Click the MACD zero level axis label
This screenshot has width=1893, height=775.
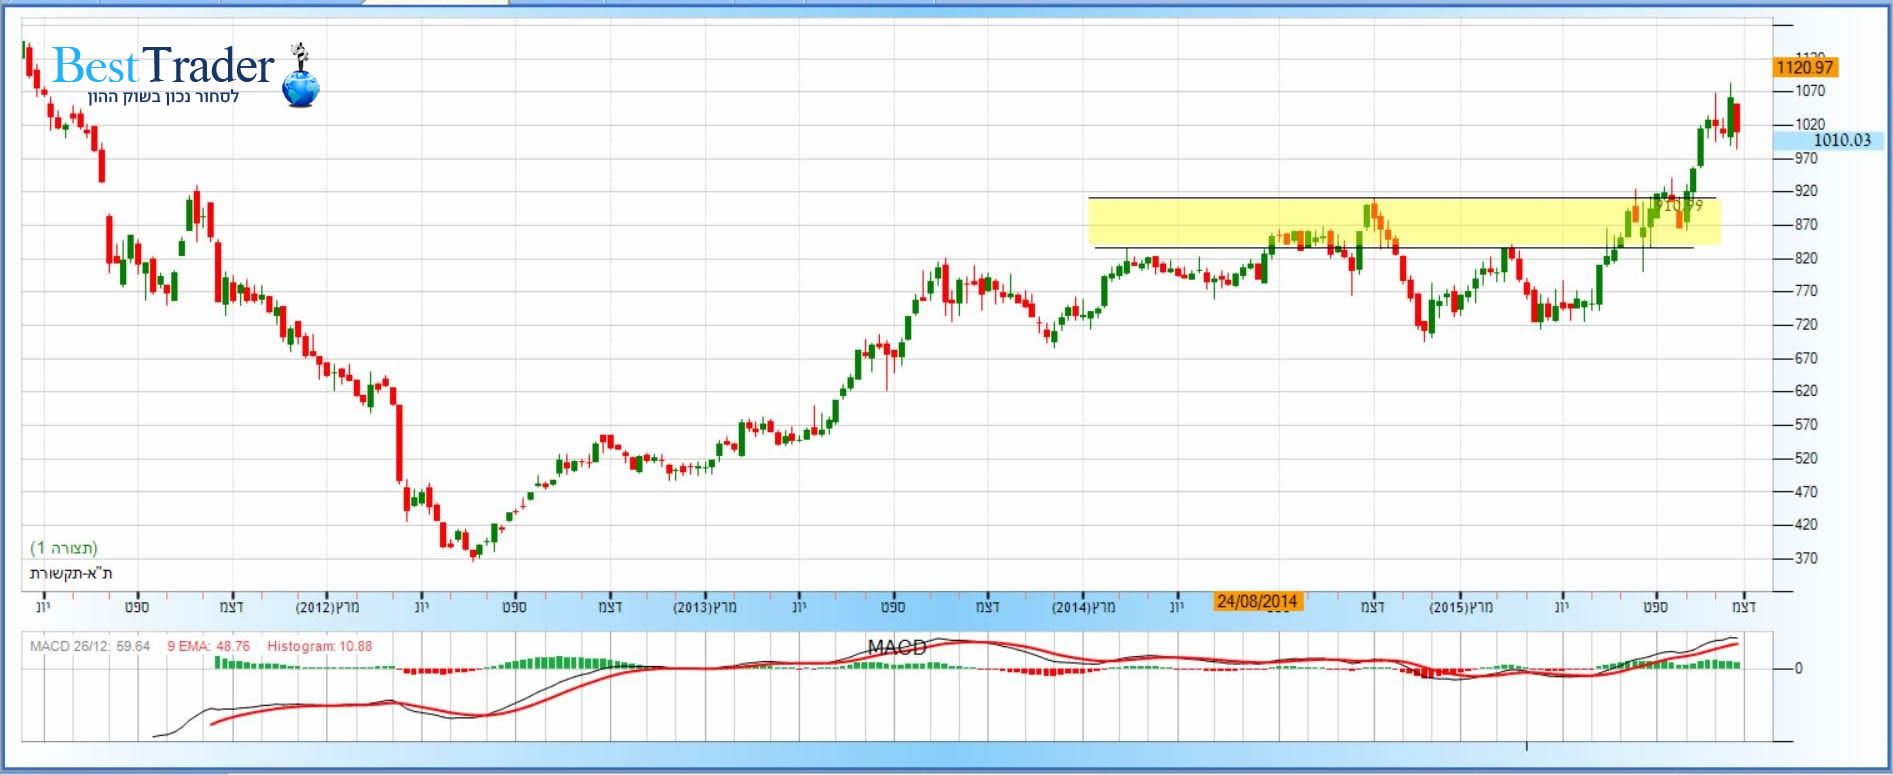tap(1798, 668)
